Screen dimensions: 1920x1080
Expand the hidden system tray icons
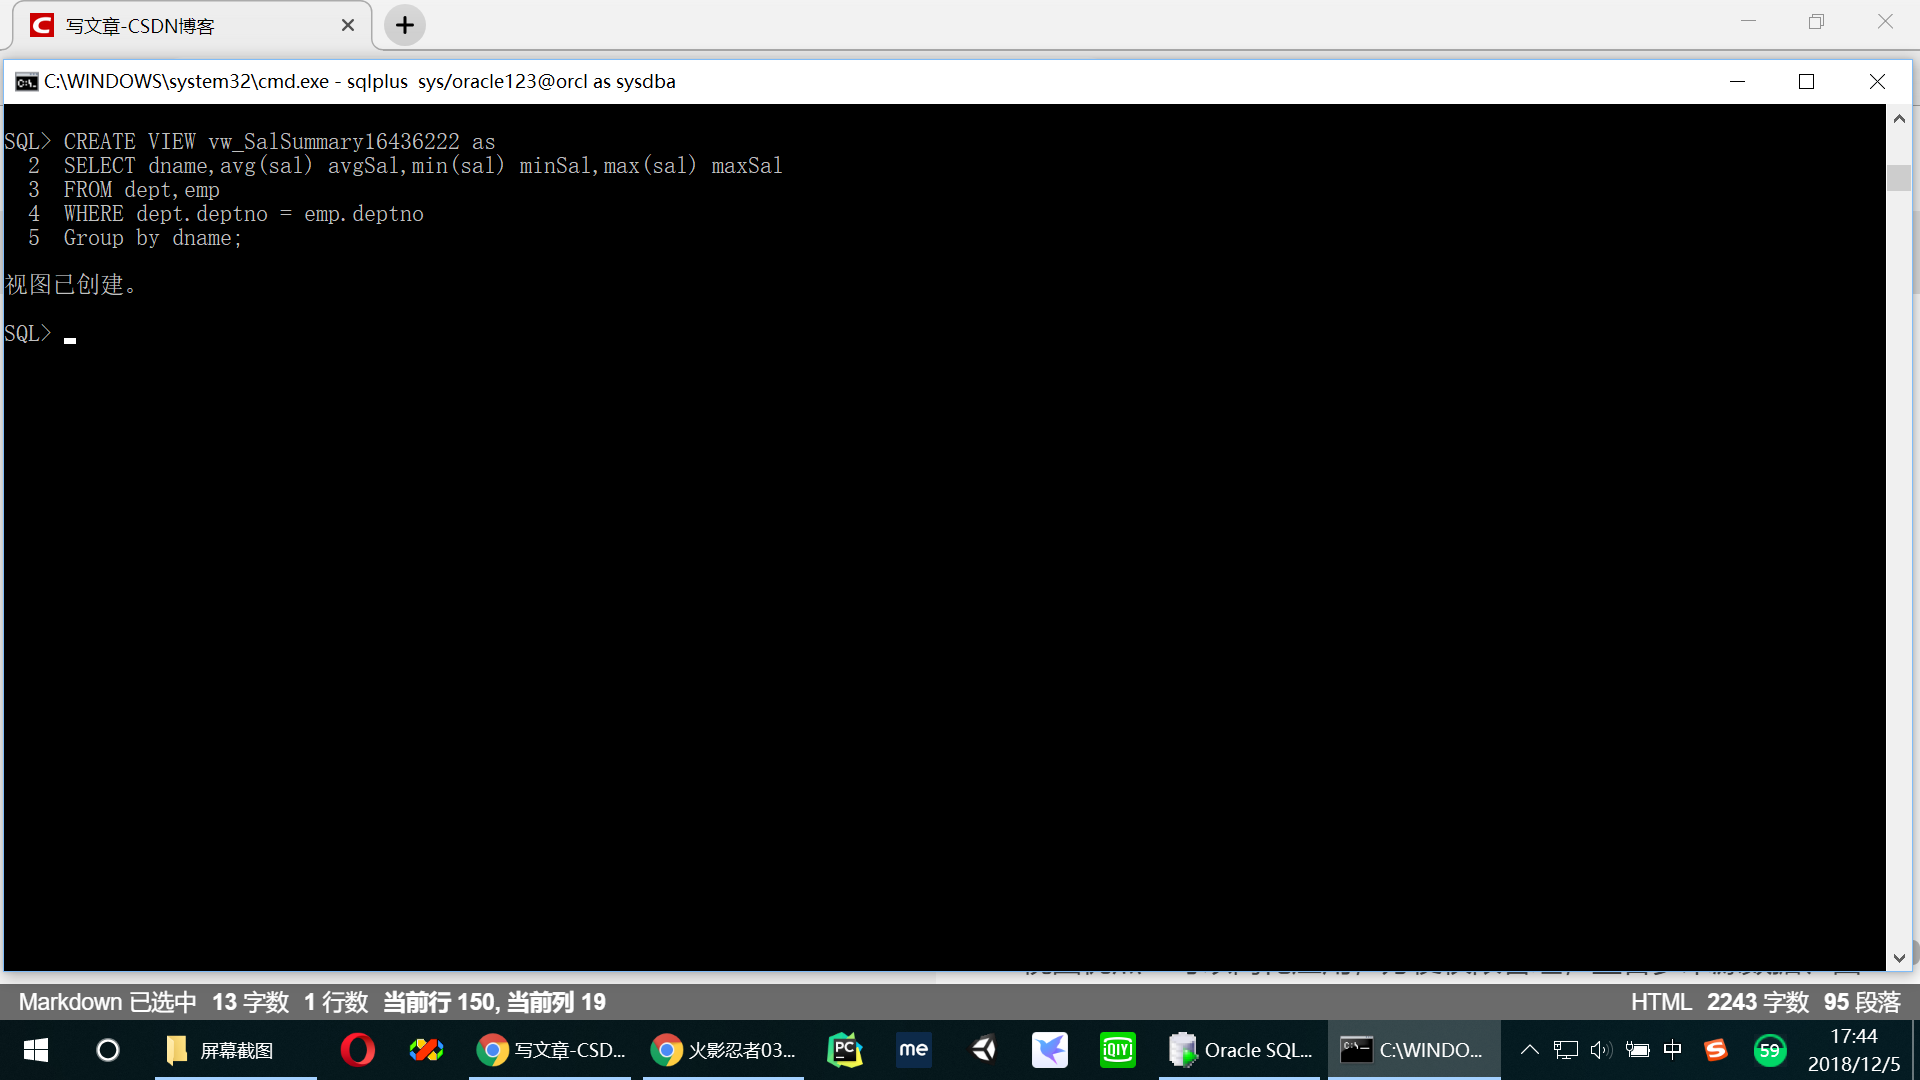point(1529,1050)
